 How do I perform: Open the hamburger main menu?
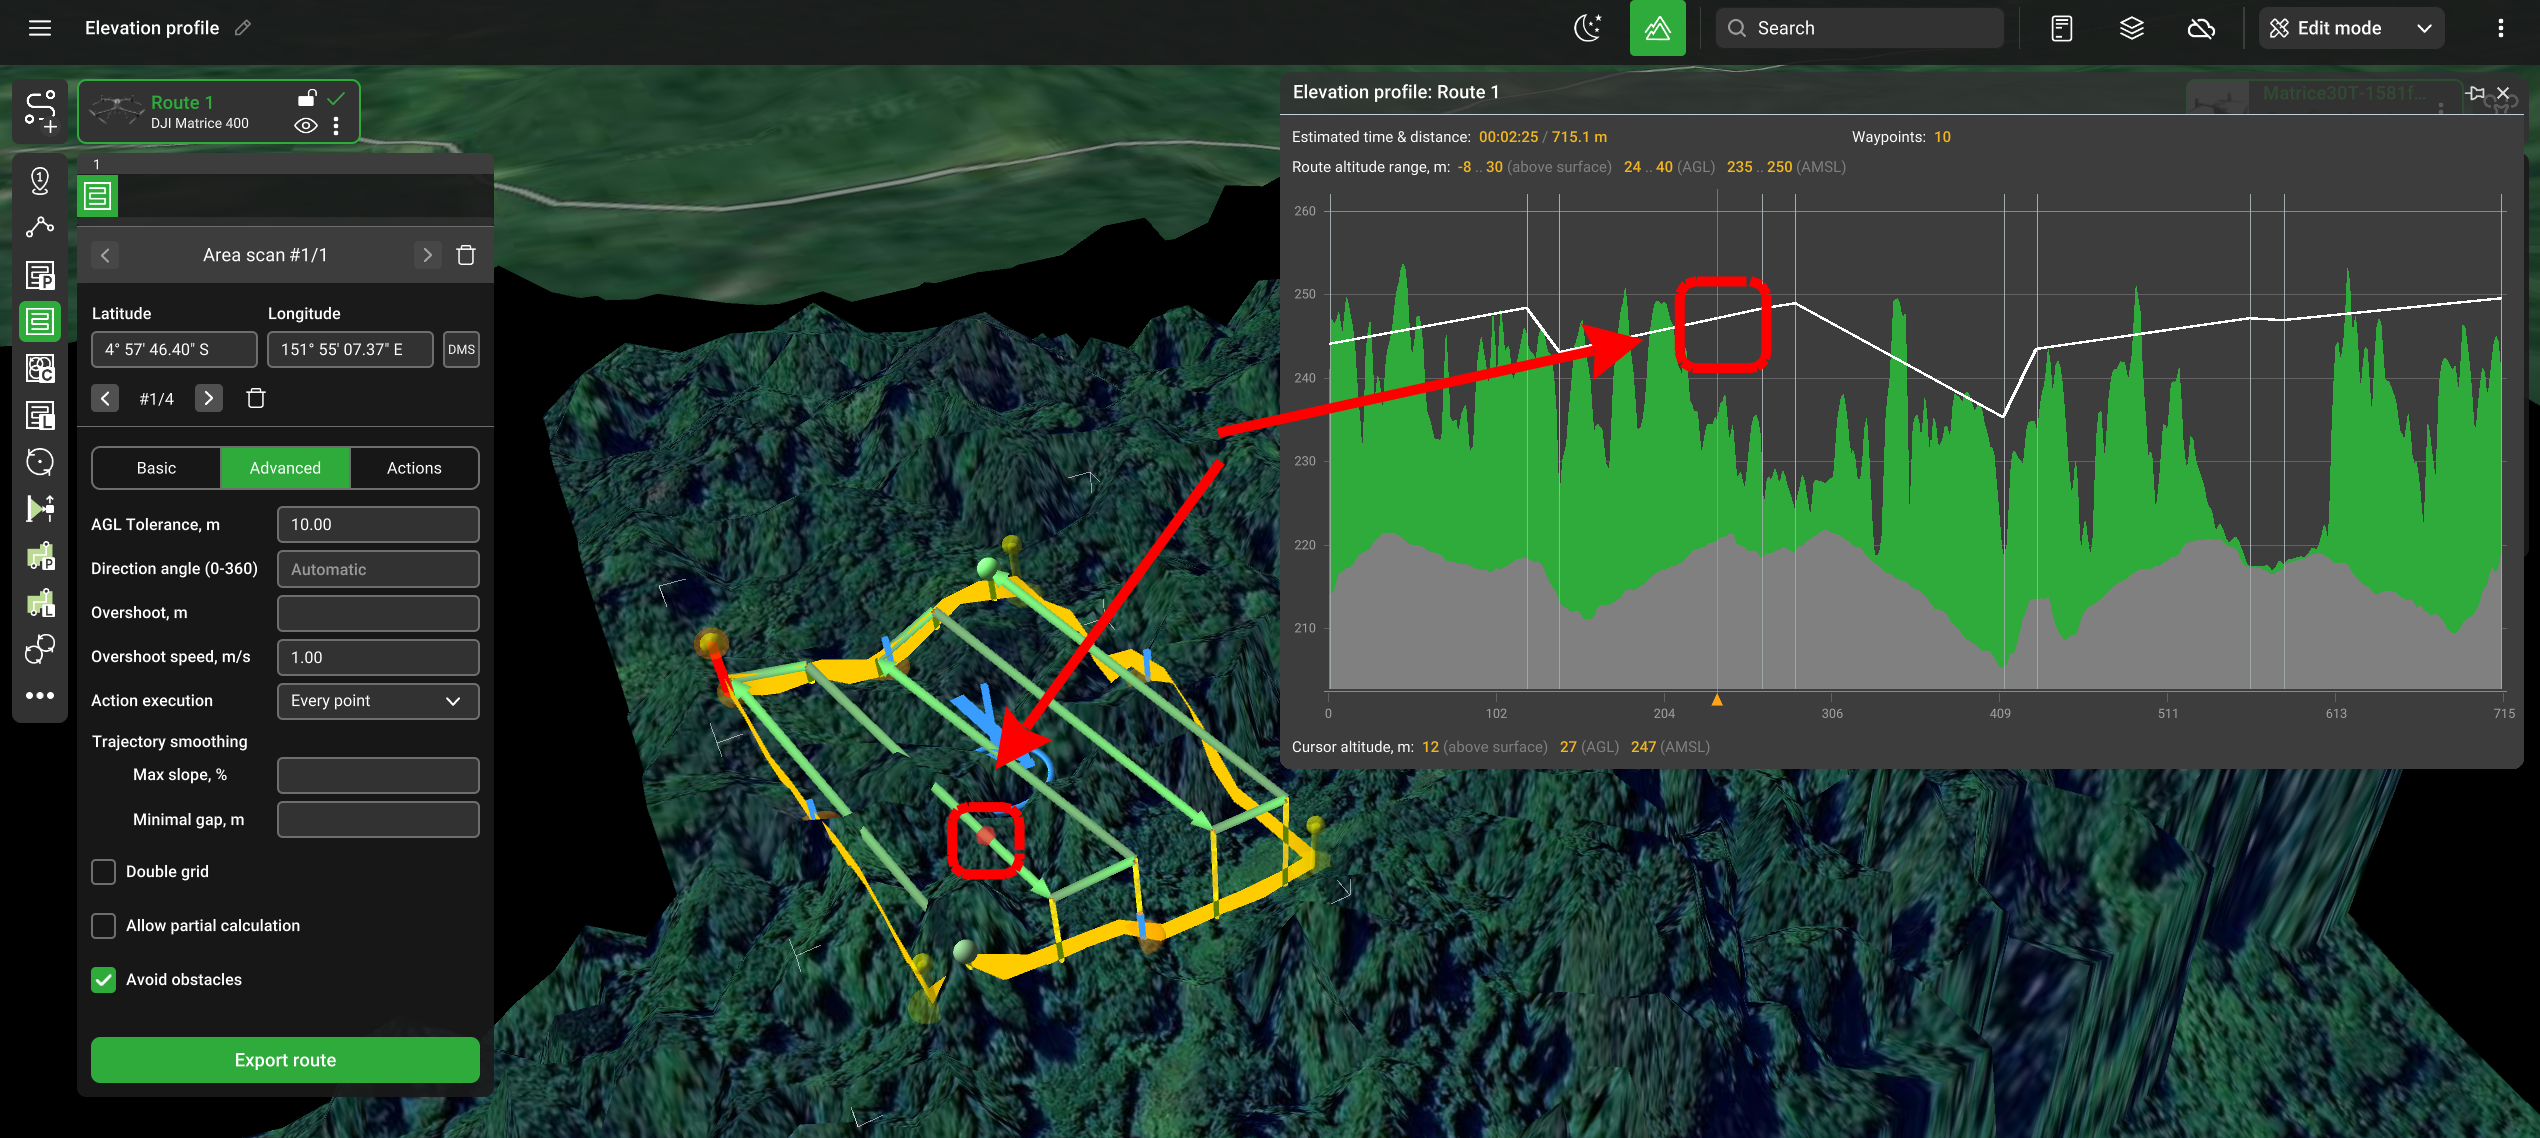[40, 28]
